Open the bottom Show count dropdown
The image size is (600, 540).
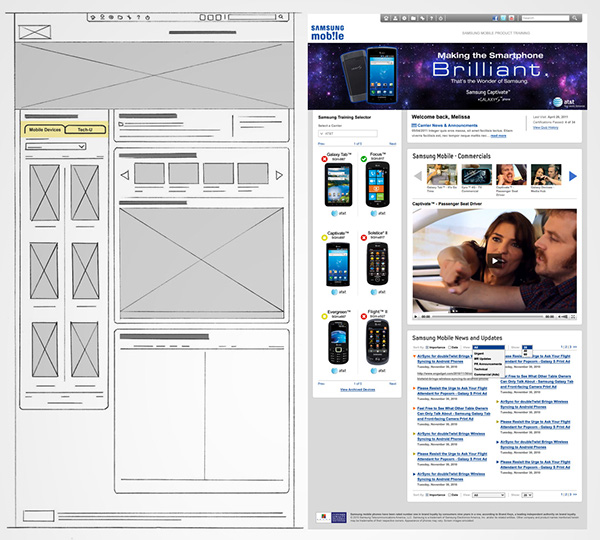click(527, 495)
